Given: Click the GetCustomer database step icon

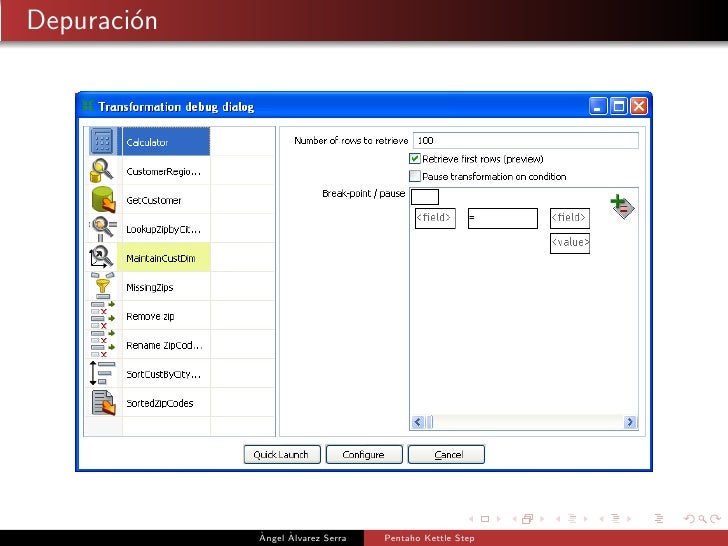Looking at the screenshot, I should click(x=103, y=200).
